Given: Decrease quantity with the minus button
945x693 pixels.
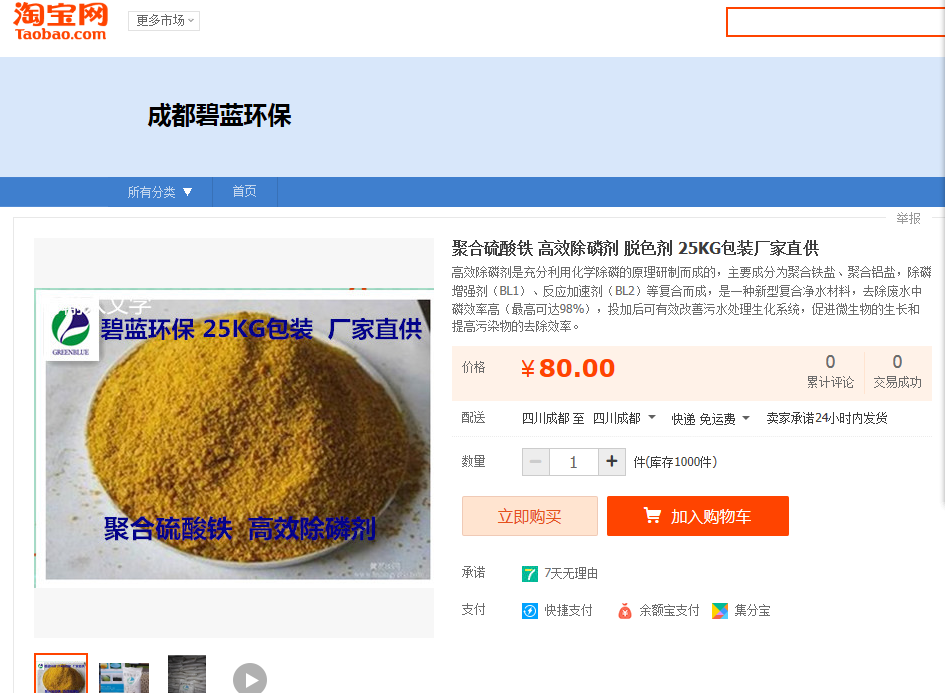Looking at the screenshot, I should click(x=536, y=462).
